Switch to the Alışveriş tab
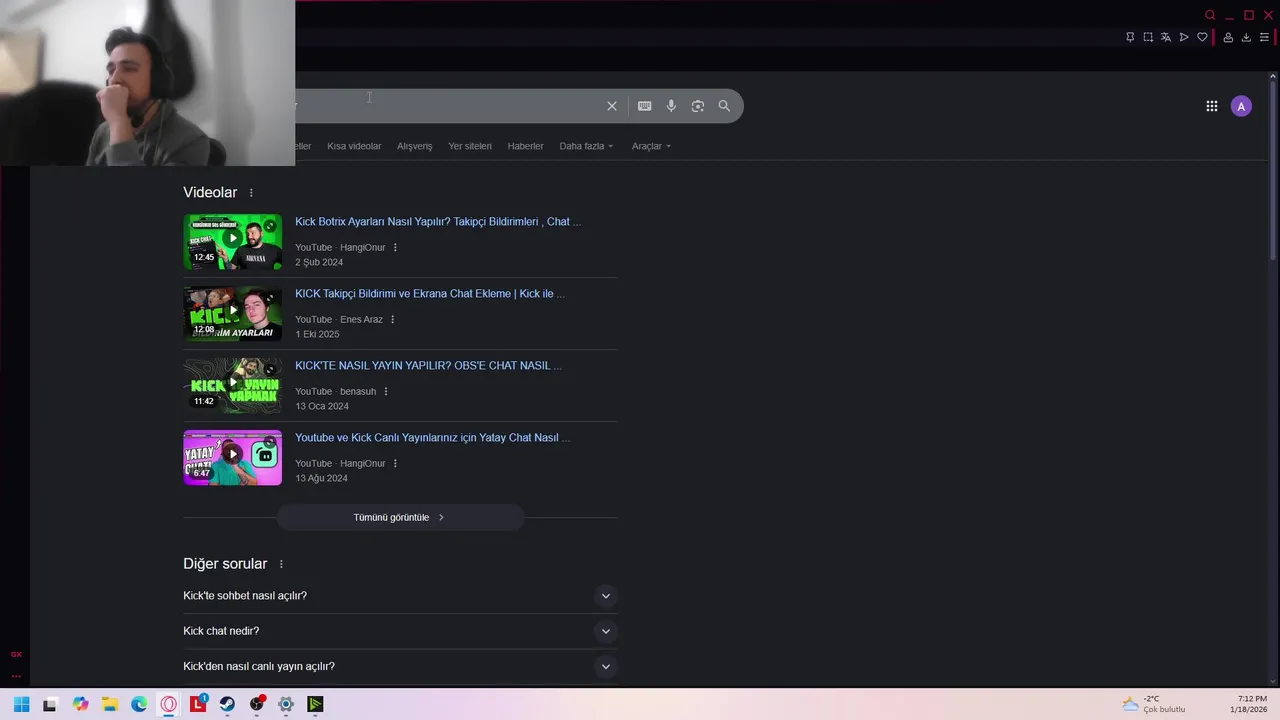1280x720 pixels. click(x=414, y=146)
